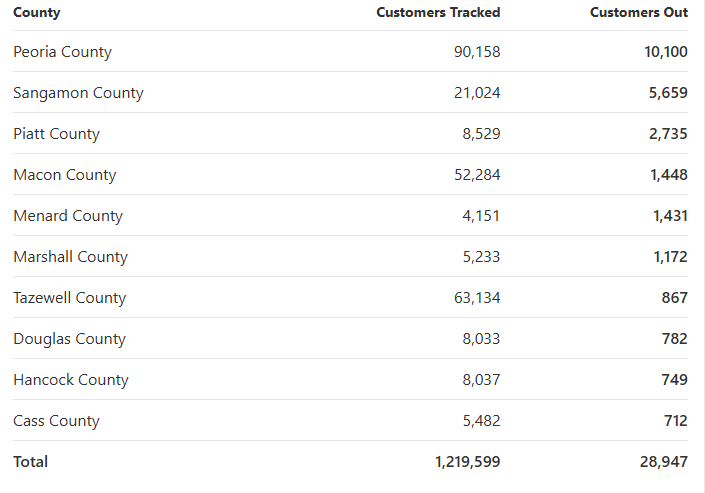This screenshot has height=493, width=705.
Task: Click the County column header
Action: 36,13
